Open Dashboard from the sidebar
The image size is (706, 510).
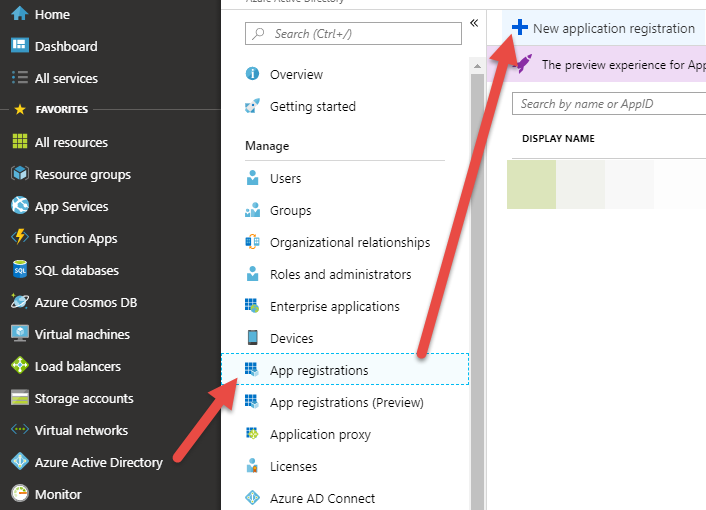[x=66, y=46]
